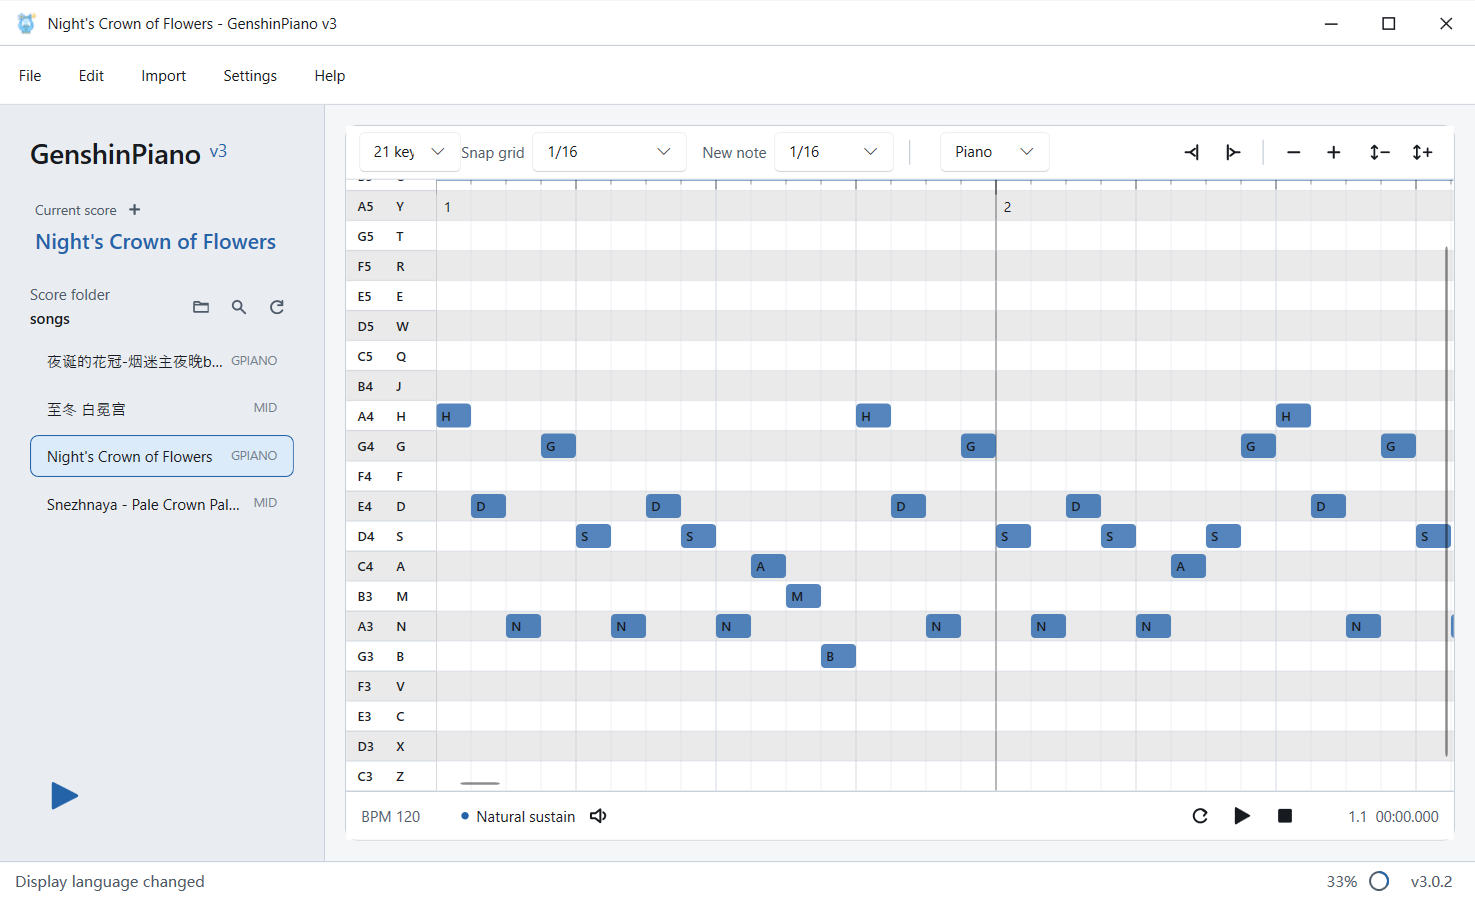Open the File menu
The width and height of the screenshot is (1475, 900).
(x=30, y=76)
